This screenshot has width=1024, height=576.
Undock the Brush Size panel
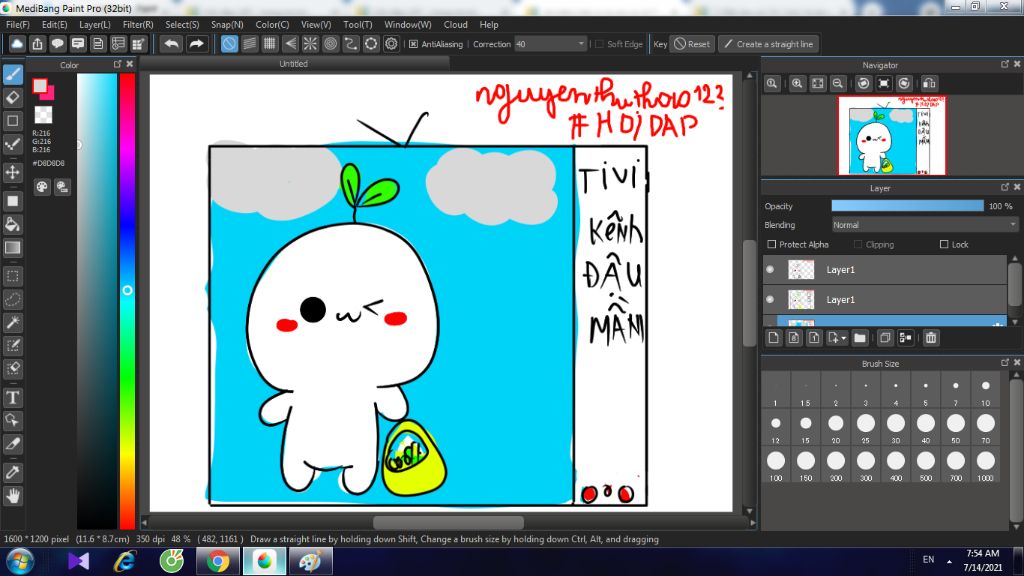[1005, 362]
